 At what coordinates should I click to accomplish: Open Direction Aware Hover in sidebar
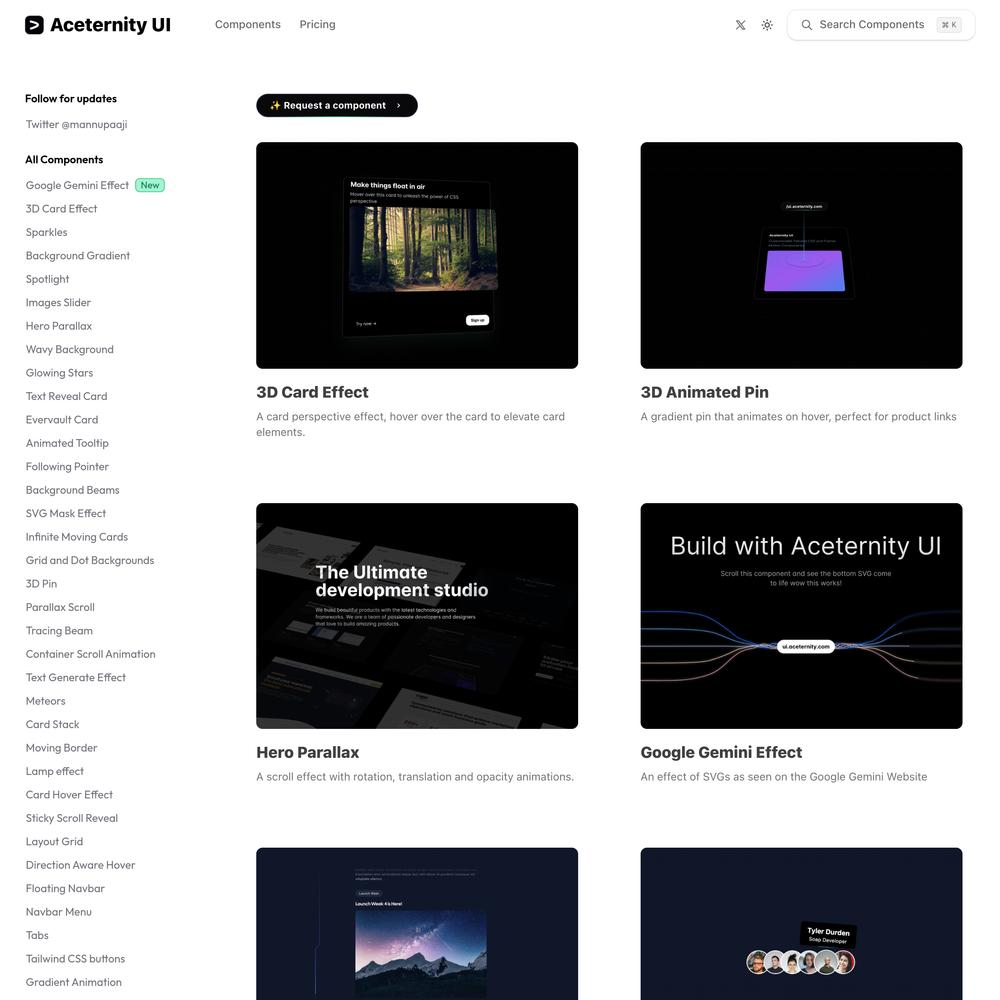[x=80, y=865]
